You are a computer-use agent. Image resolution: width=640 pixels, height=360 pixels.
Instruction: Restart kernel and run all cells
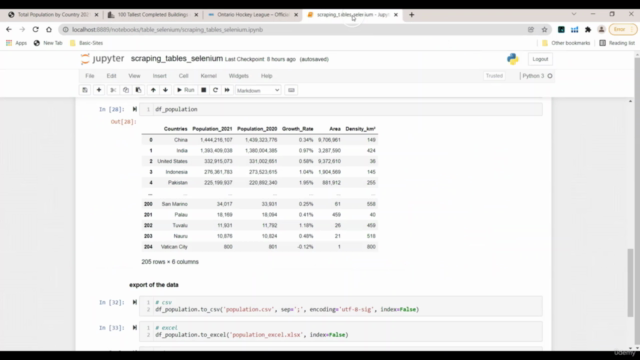[227, 90]
